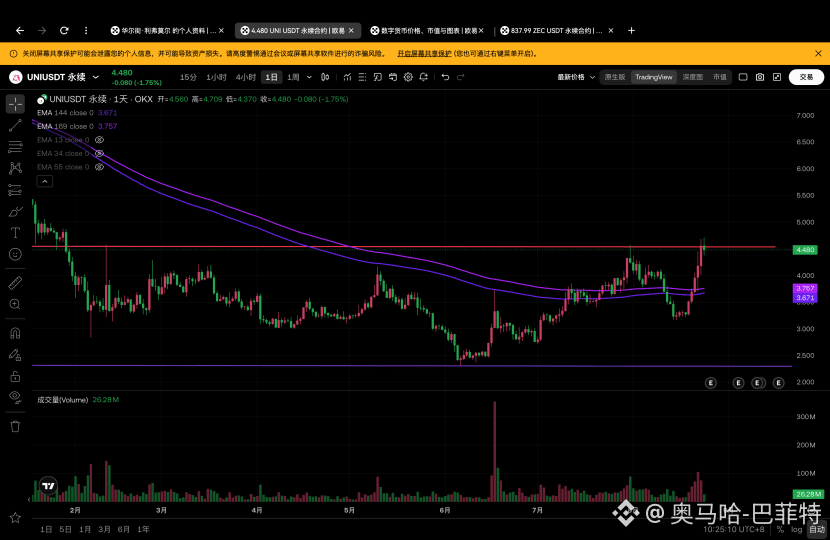
Task: Toggle stay in drawing mode
Action: (15, 355)
